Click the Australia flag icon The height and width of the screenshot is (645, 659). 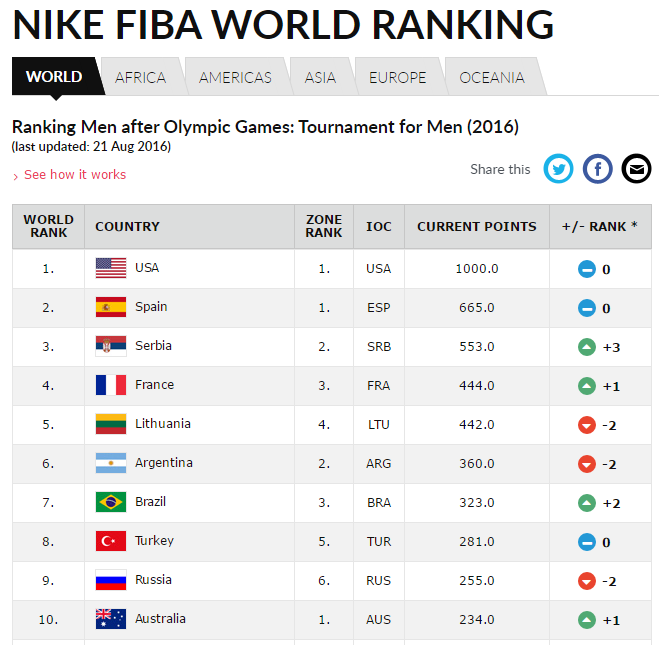111,619
